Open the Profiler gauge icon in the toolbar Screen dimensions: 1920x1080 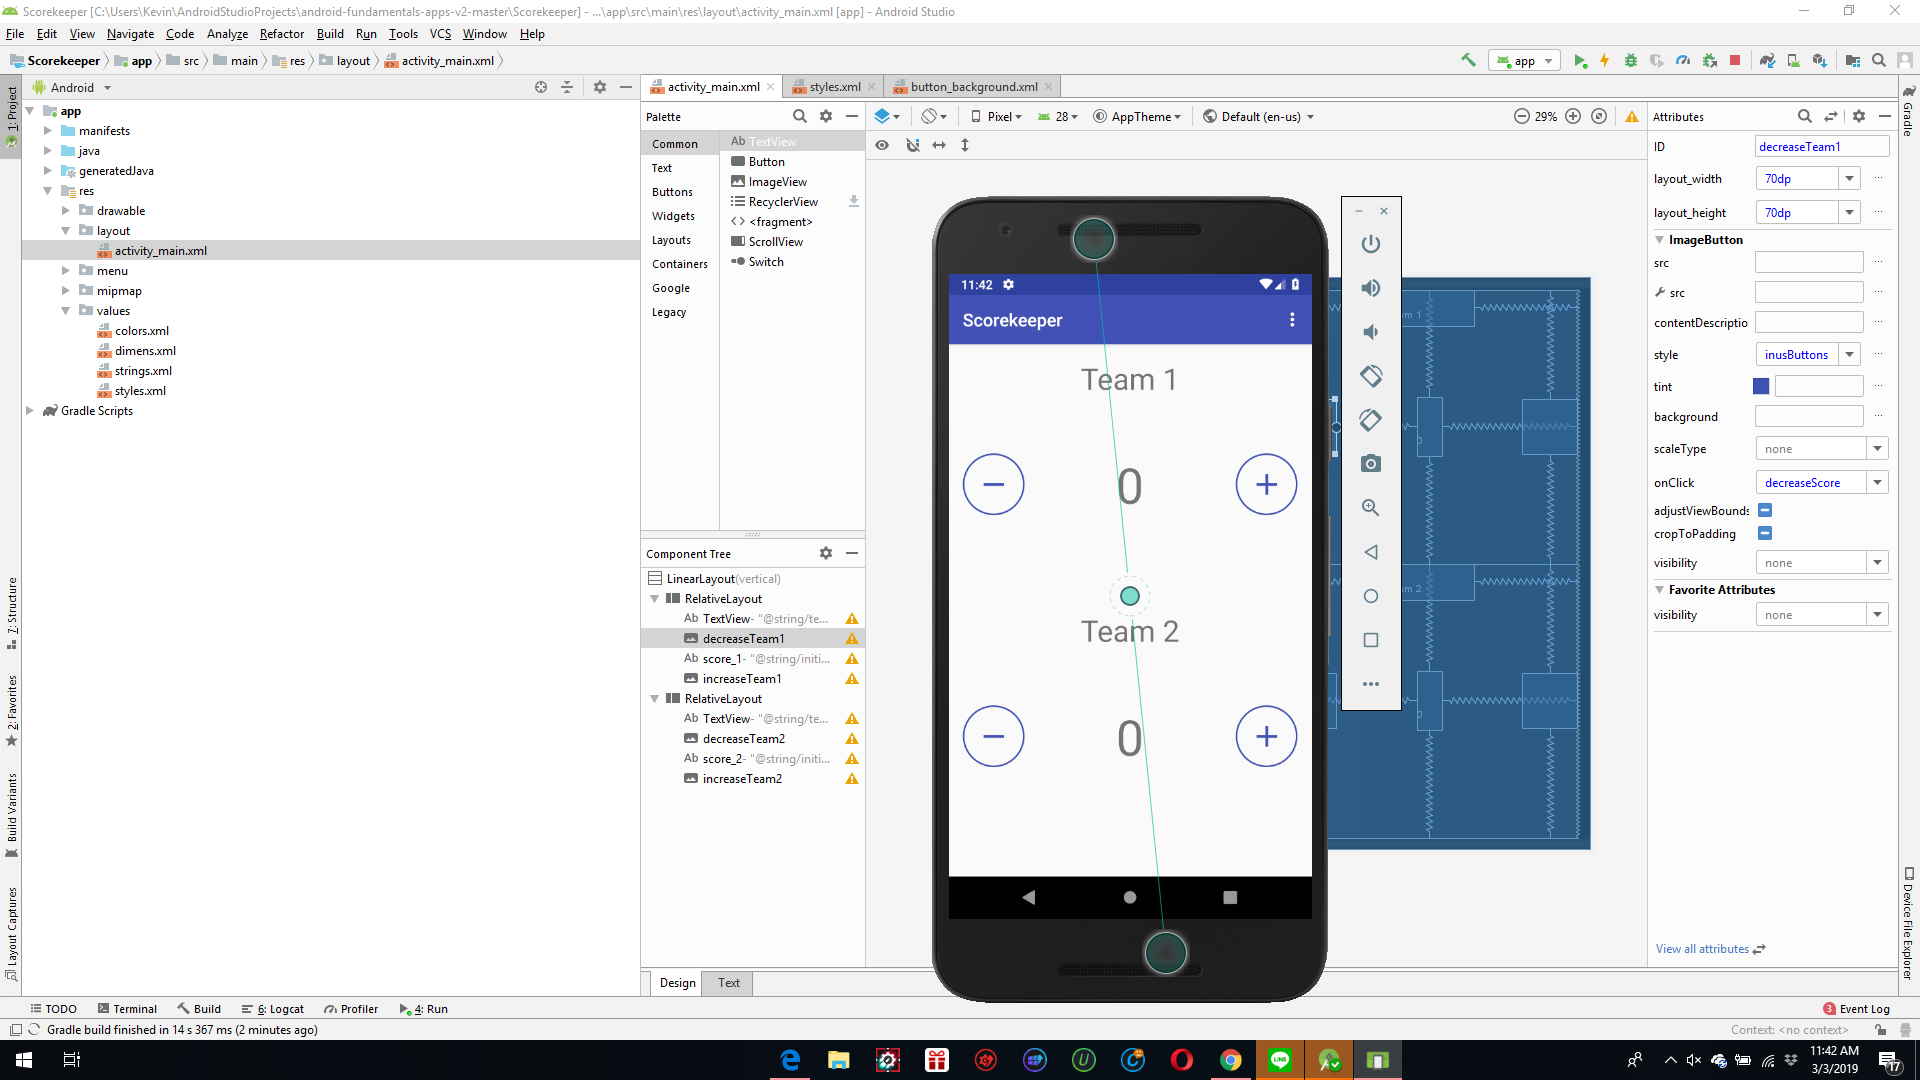(x=1684, y=60)
